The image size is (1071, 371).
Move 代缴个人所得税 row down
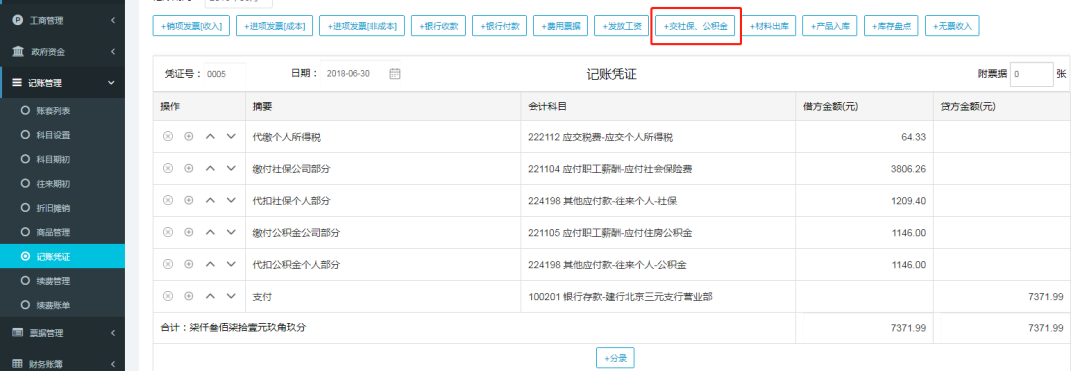[232, 137]
